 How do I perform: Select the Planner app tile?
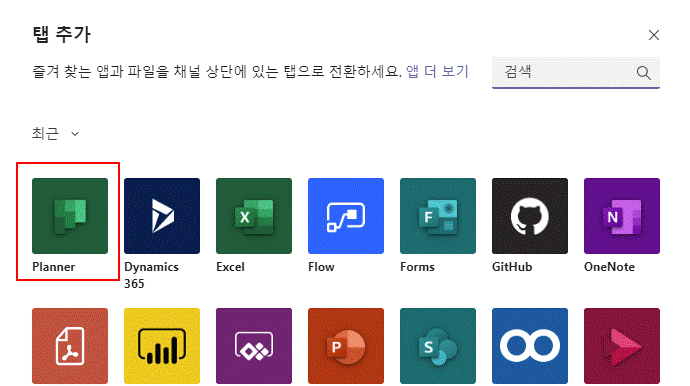[70, 216]
